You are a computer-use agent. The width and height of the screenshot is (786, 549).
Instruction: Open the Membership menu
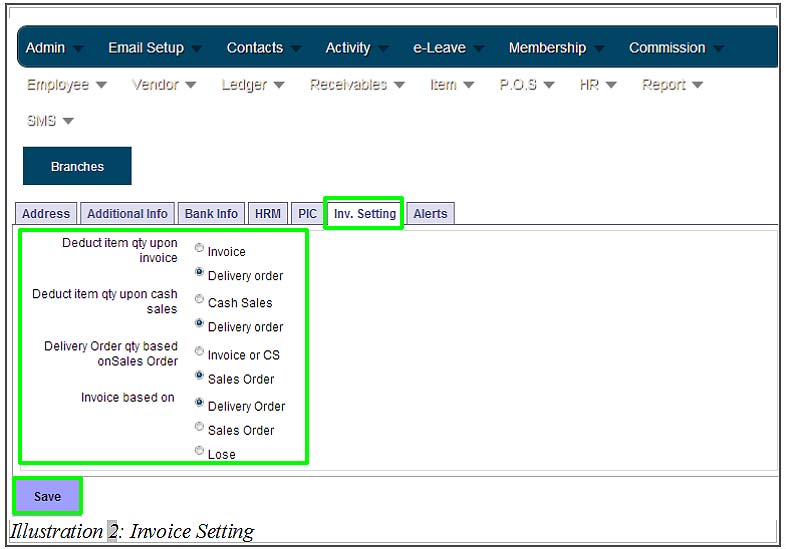[556, 48]
